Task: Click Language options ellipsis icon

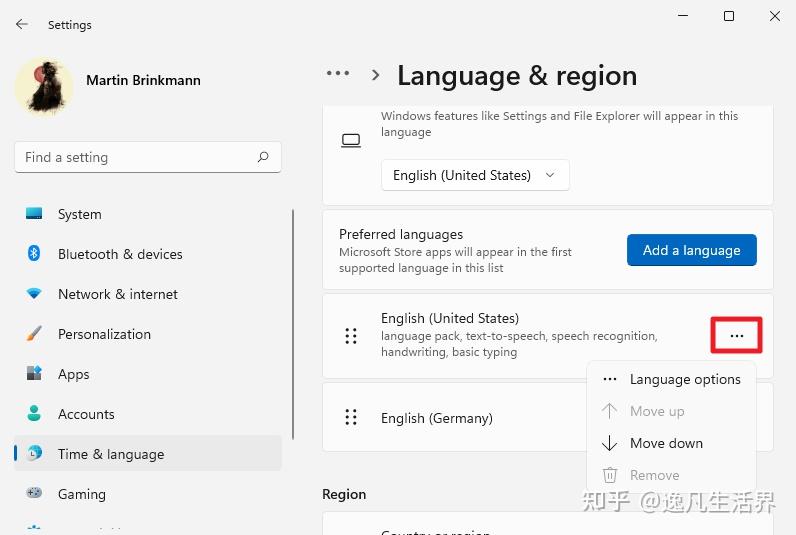Action: pos(610,379)
